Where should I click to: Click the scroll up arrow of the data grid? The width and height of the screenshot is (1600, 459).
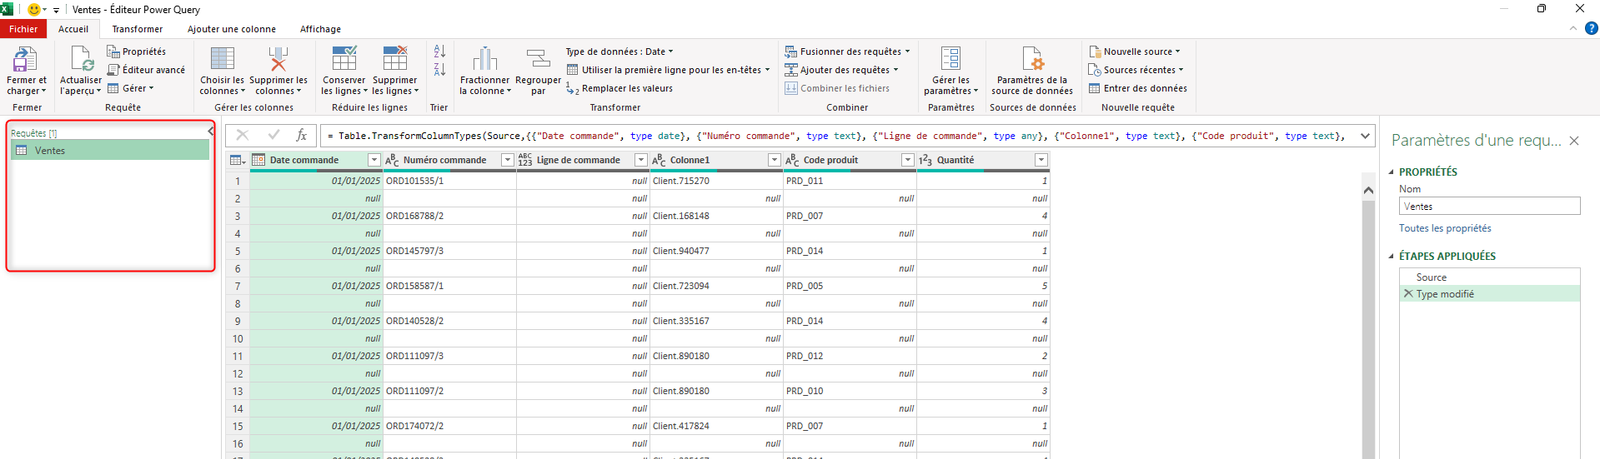(x=1368, y=189)
